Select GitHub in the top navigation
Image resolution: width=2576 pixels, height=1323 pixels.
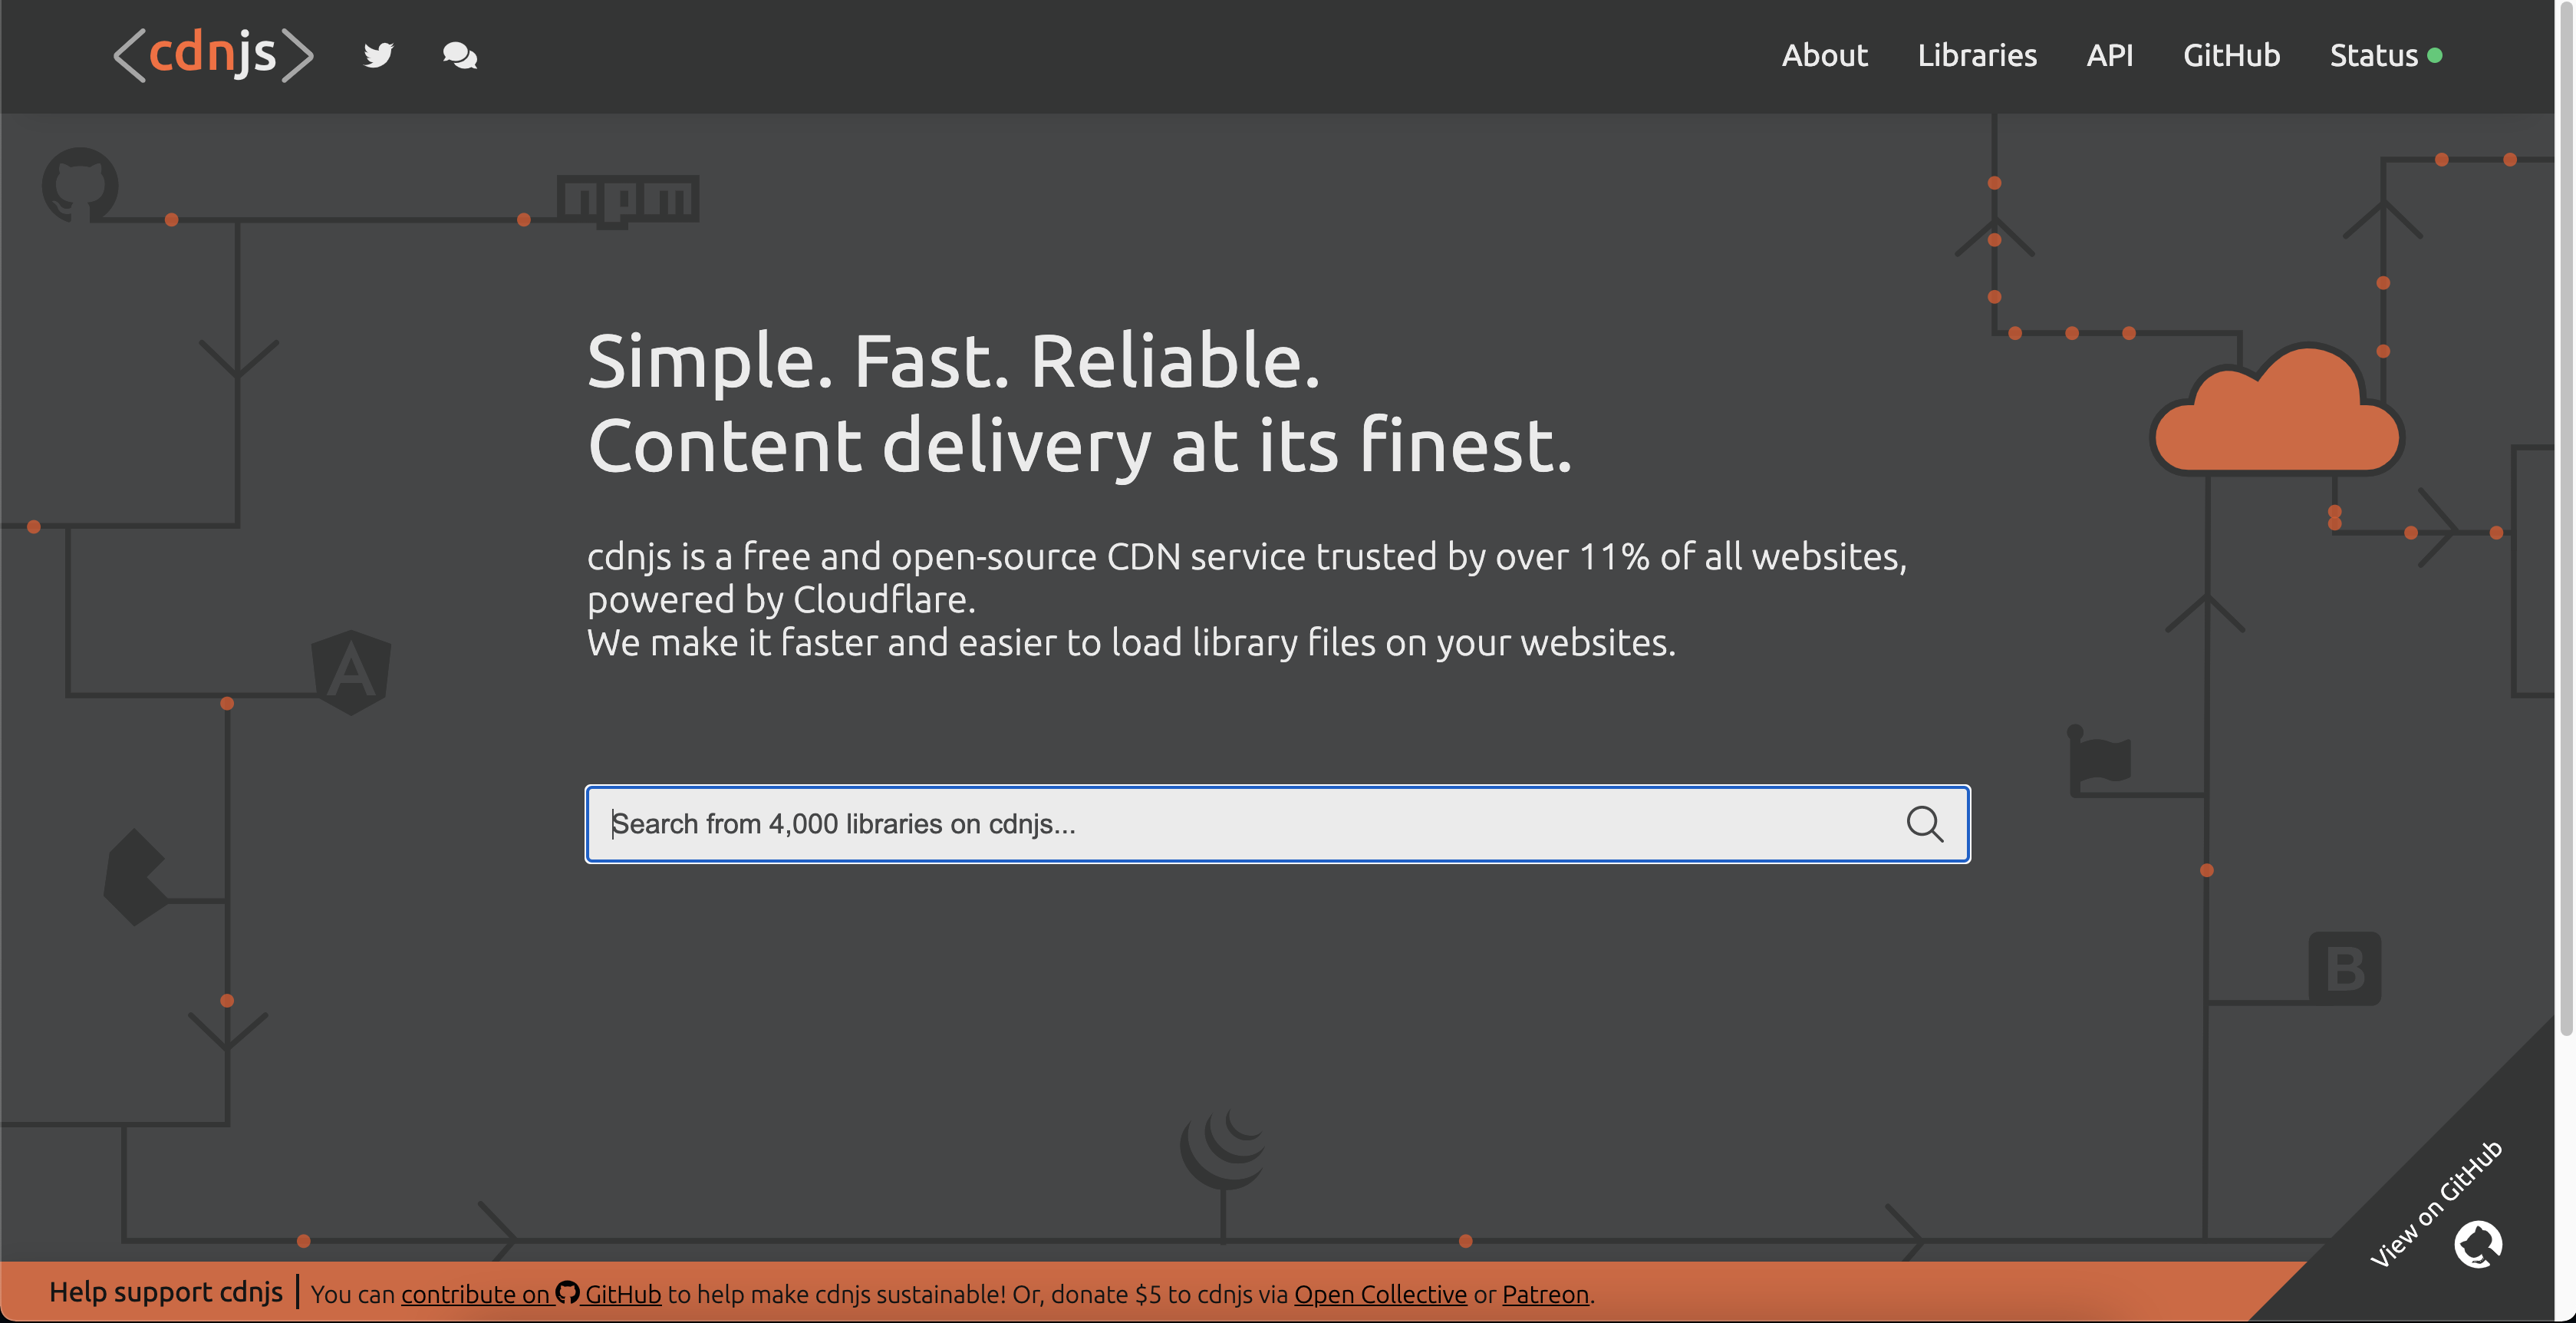2231,55
